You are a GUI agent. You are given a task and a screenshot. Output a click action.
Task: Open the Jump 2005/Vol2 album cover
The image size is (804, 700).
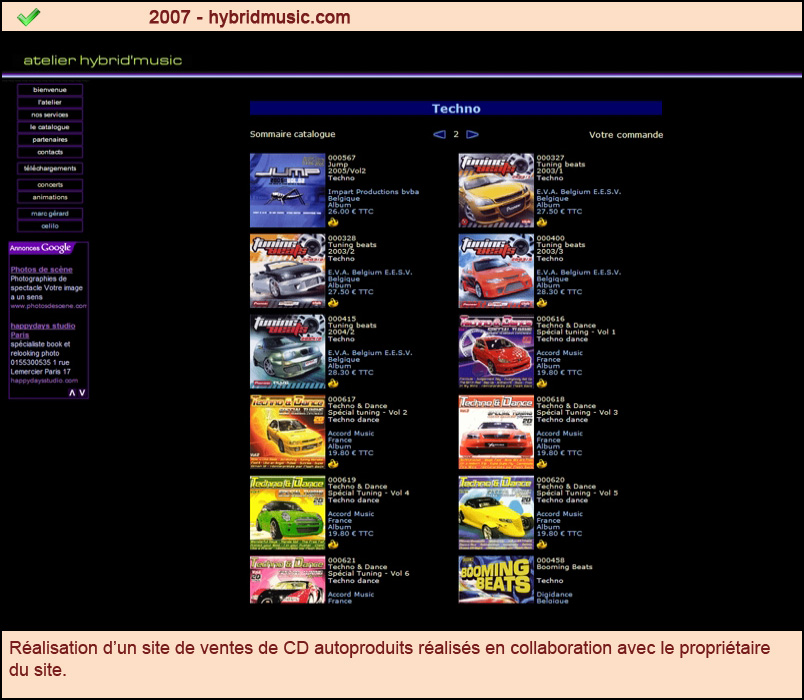pyautogui.click(x=287, y=190)
